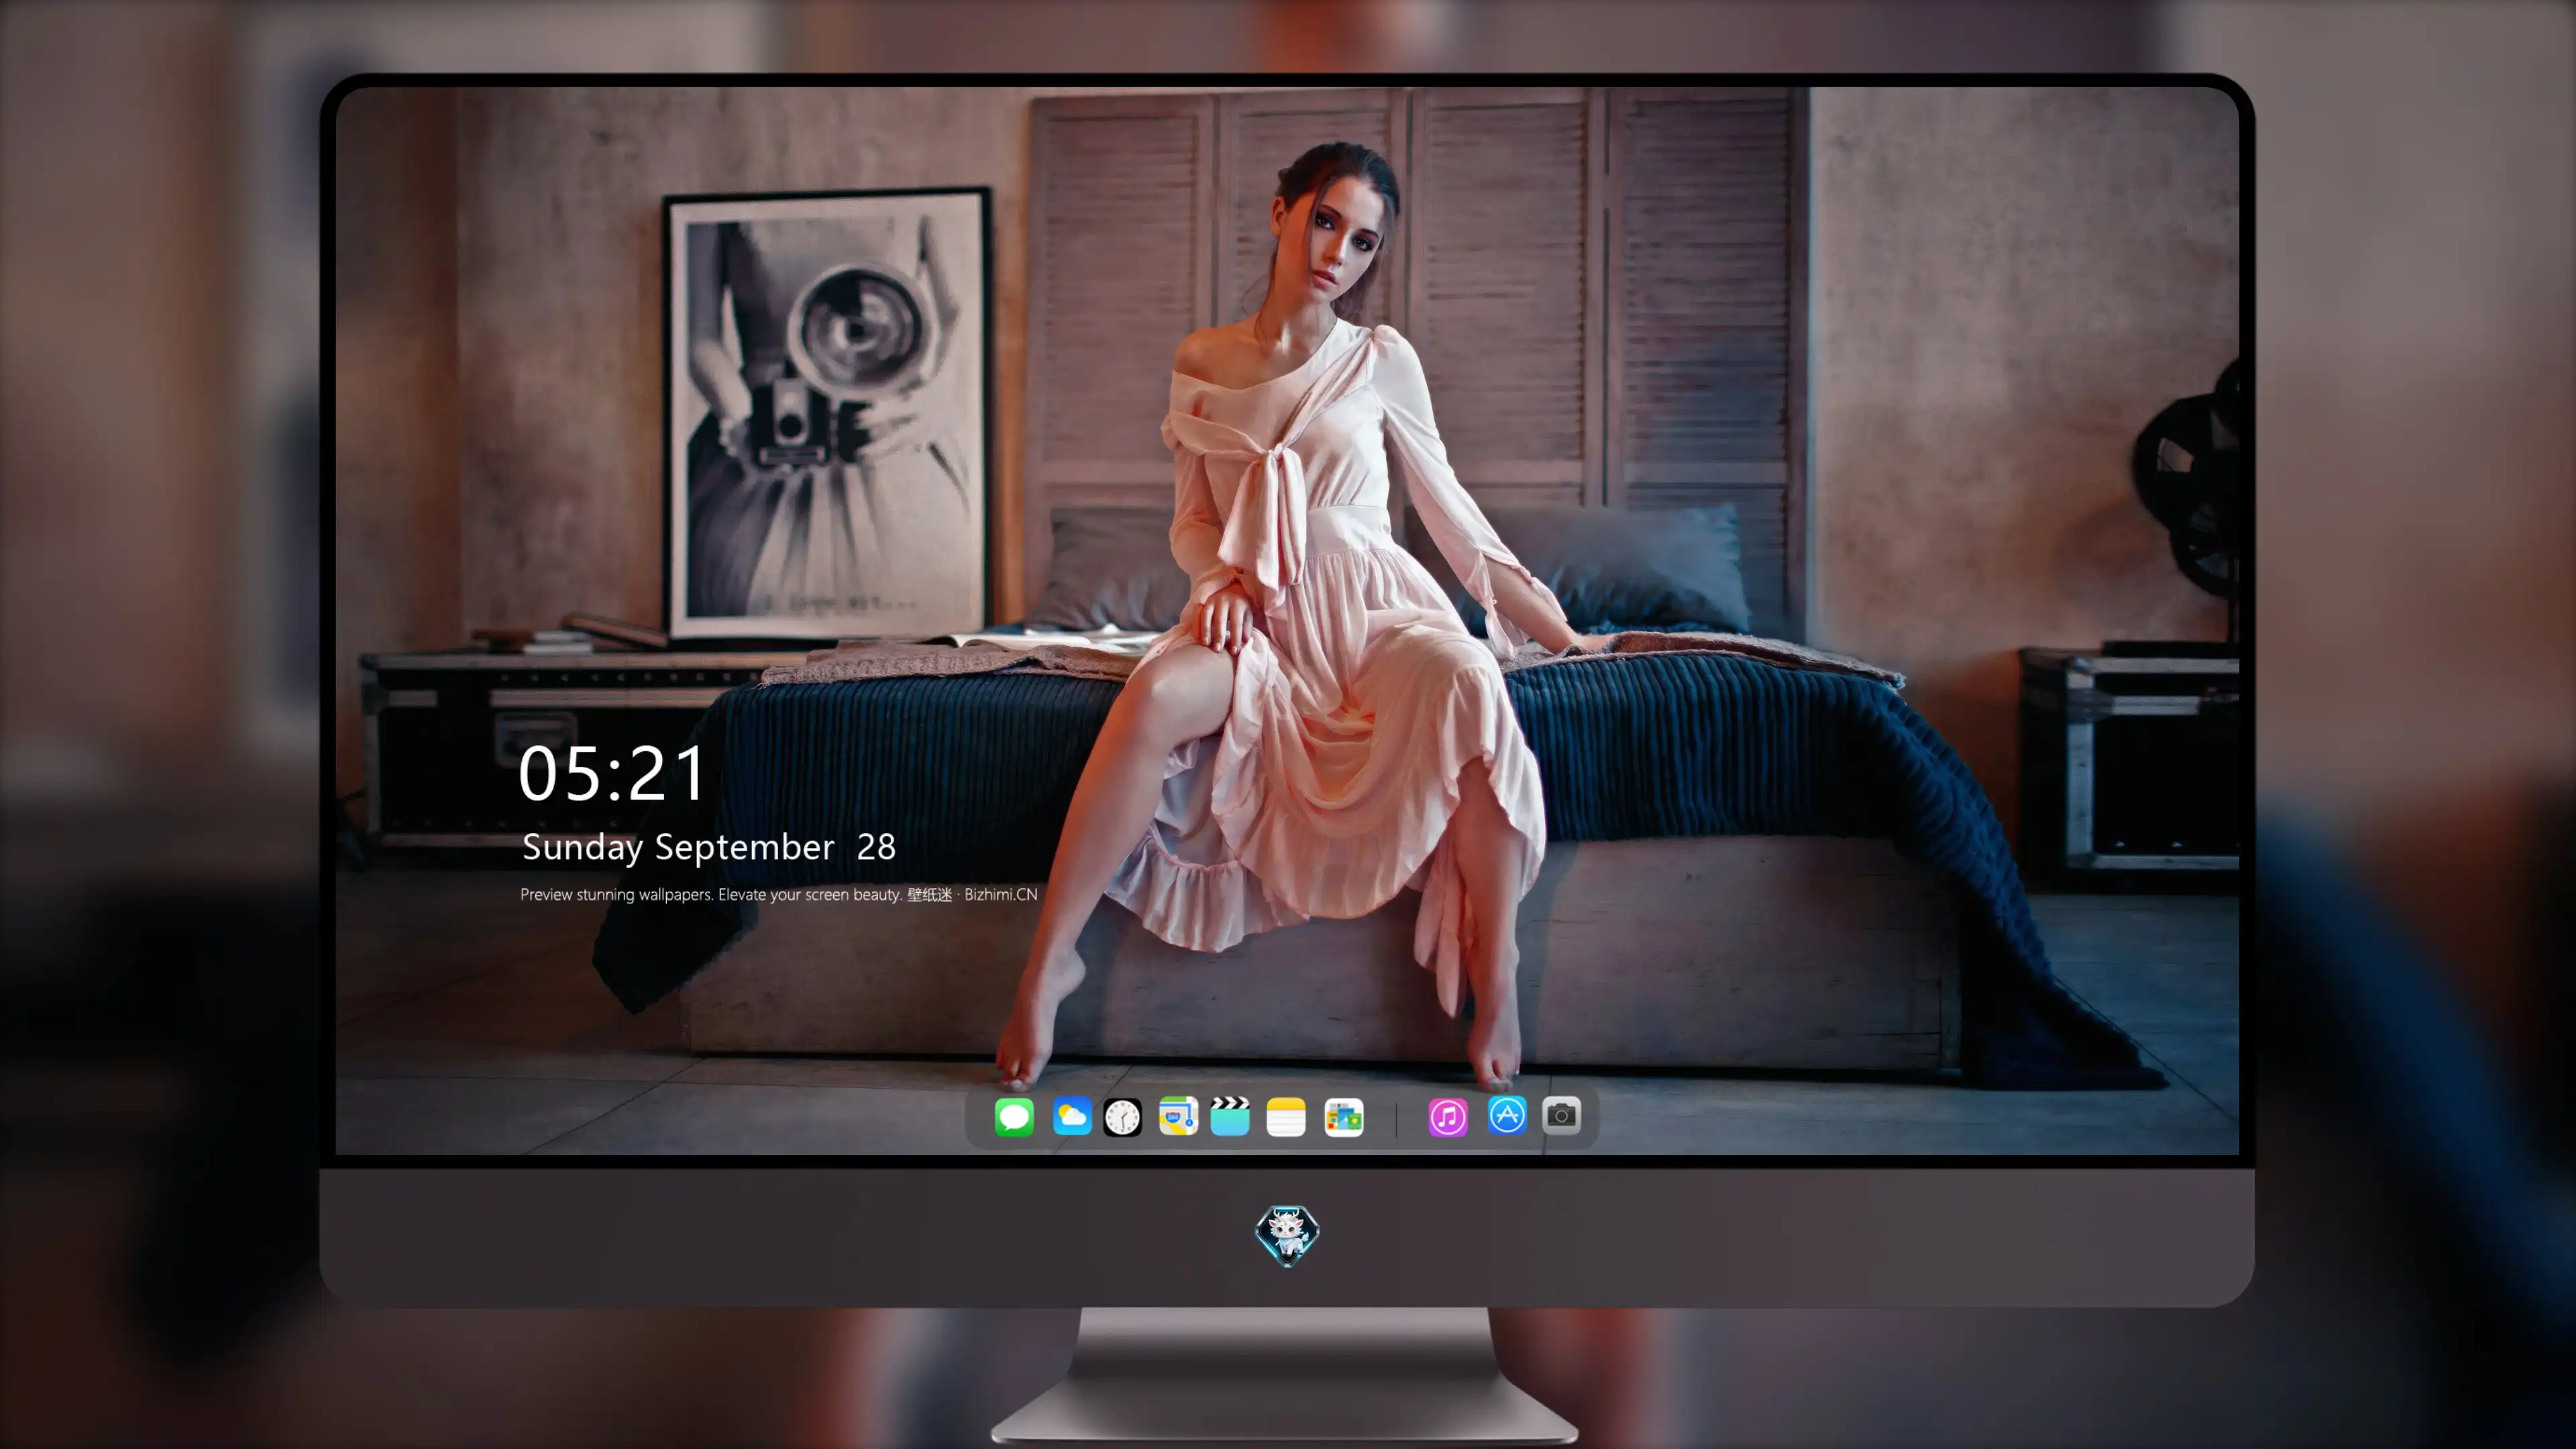Open the colorful image-cards dock icon
2576x1449 pixels.
point(1344,1117)
